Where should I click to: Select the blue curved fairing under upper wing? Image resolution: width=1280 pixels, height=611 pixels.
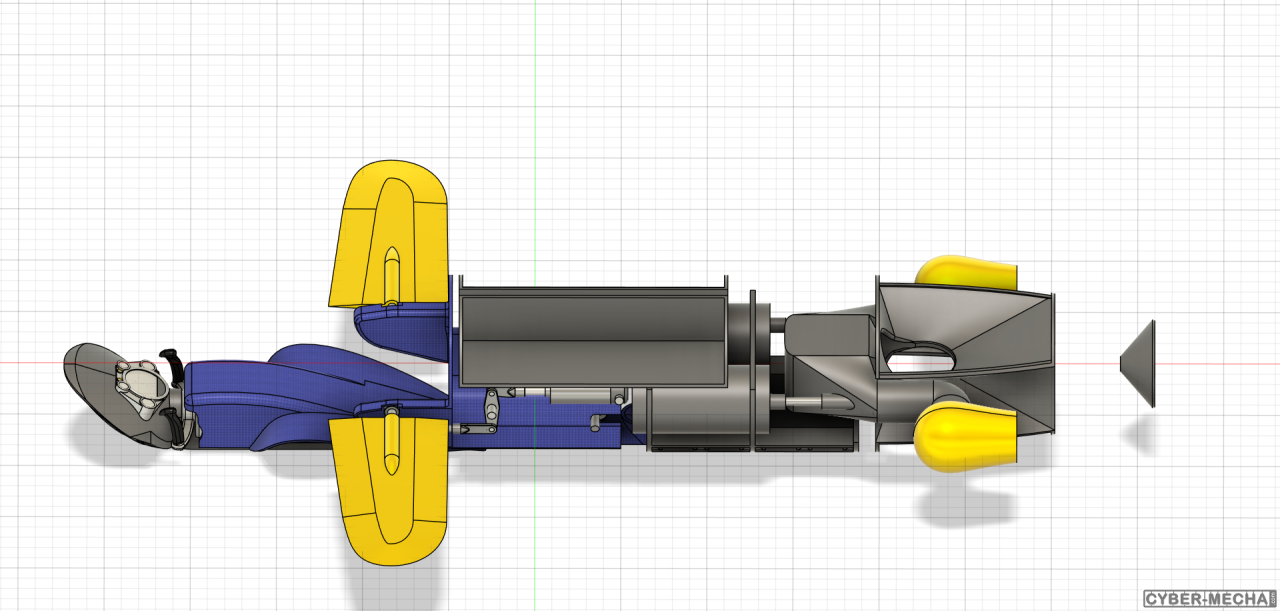tap(400, 325)
